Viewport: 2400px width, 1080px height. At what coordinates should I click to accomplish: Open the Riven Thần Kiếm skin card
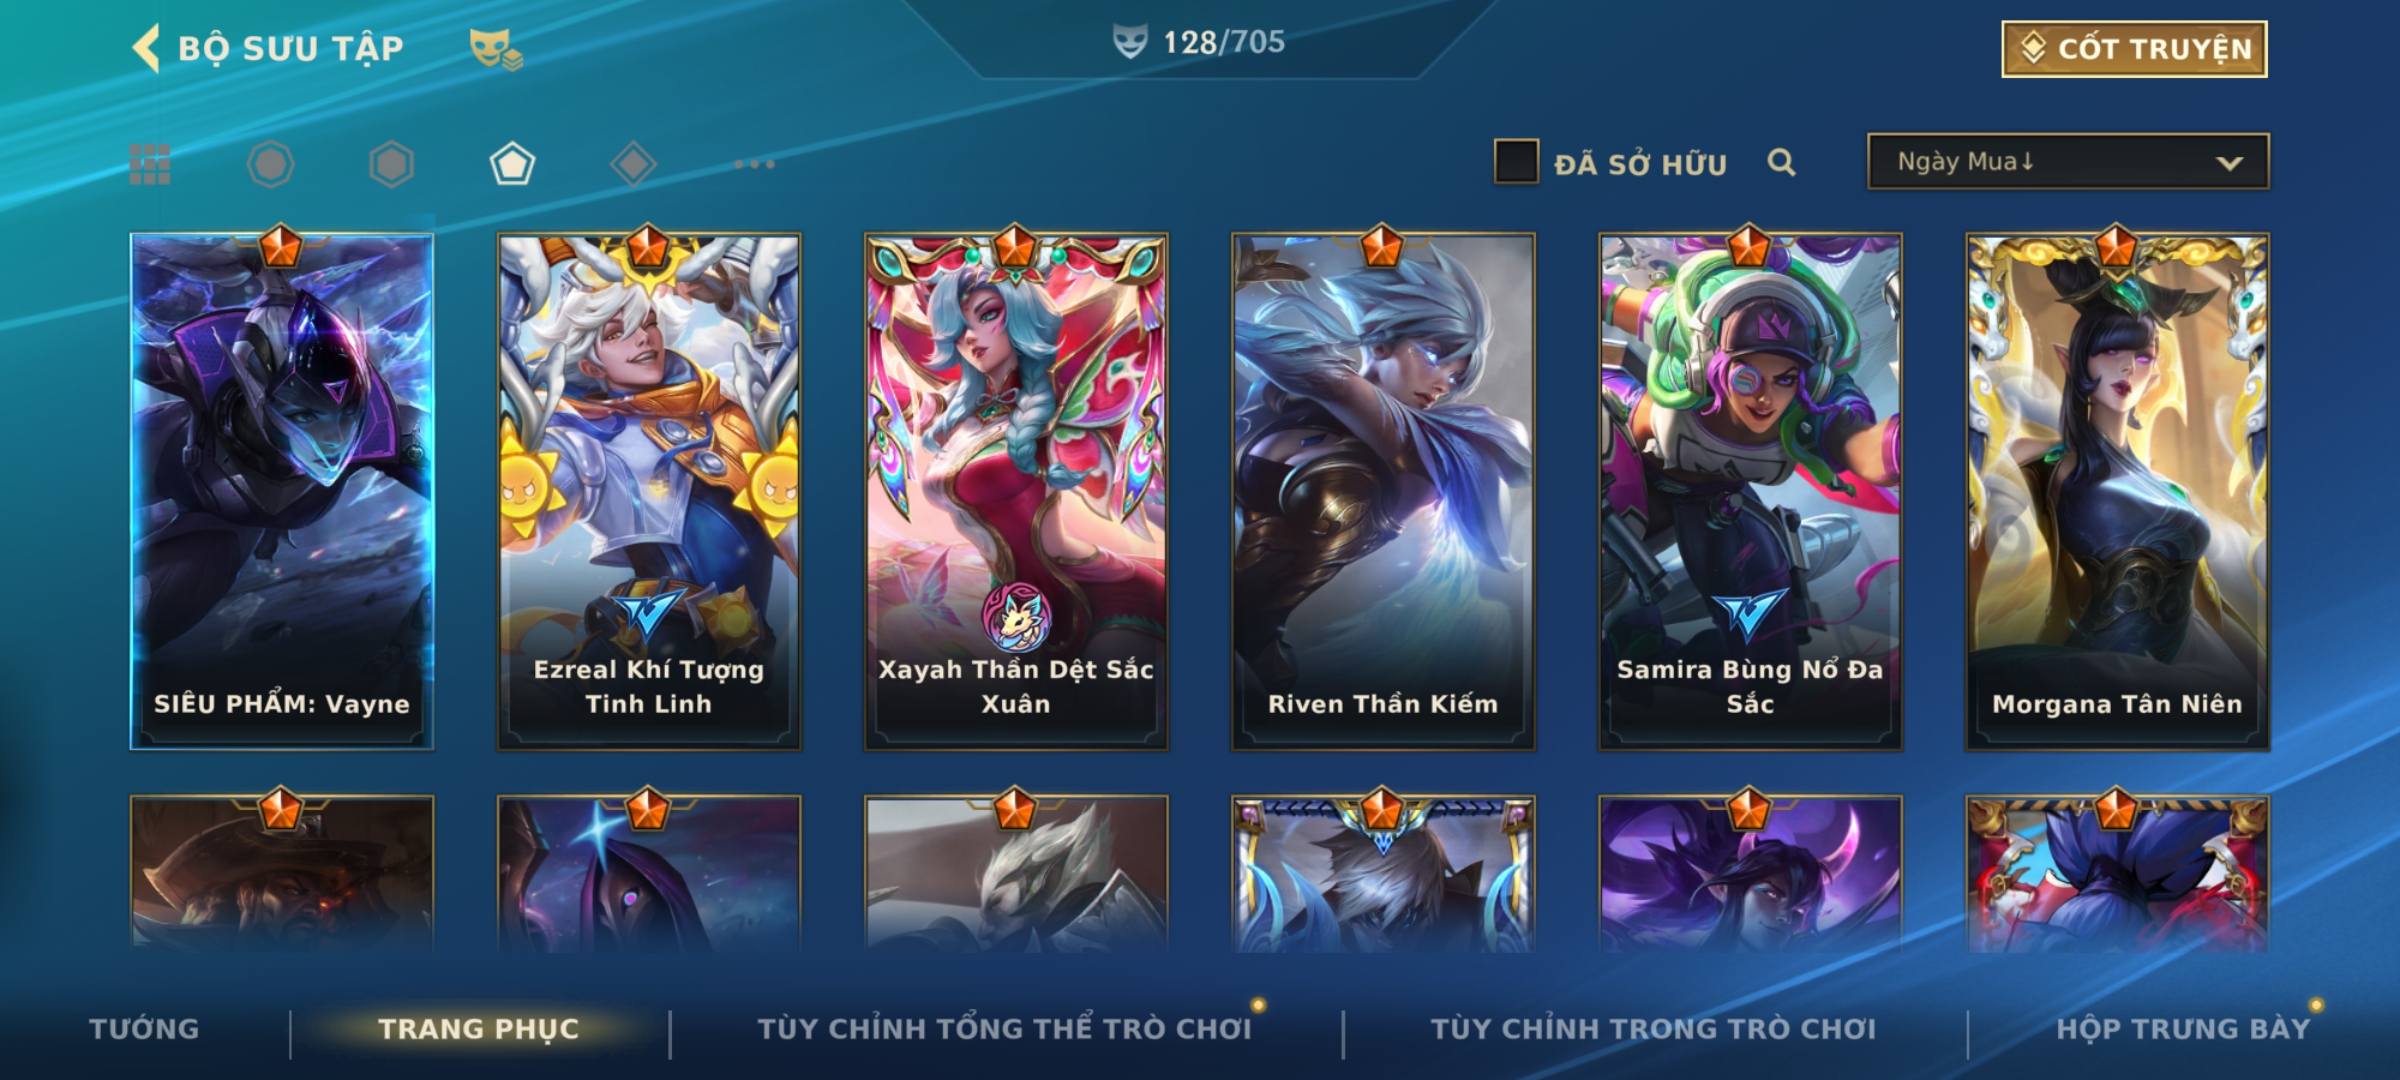tap(1383, 492)
